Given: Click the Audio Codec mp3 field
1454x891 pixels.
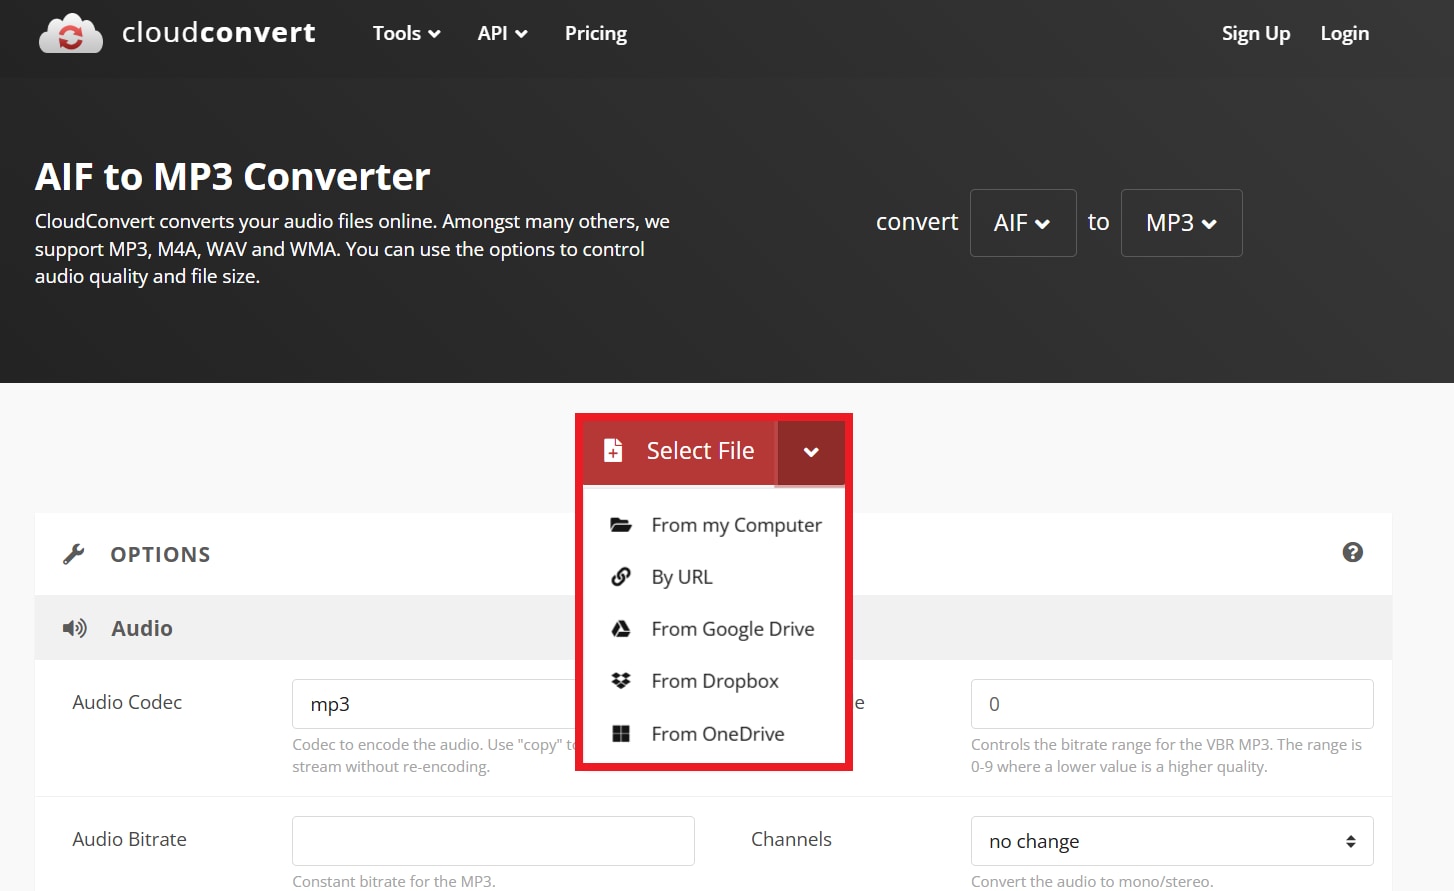Looking at the screenshot, I should click(435, 704).
